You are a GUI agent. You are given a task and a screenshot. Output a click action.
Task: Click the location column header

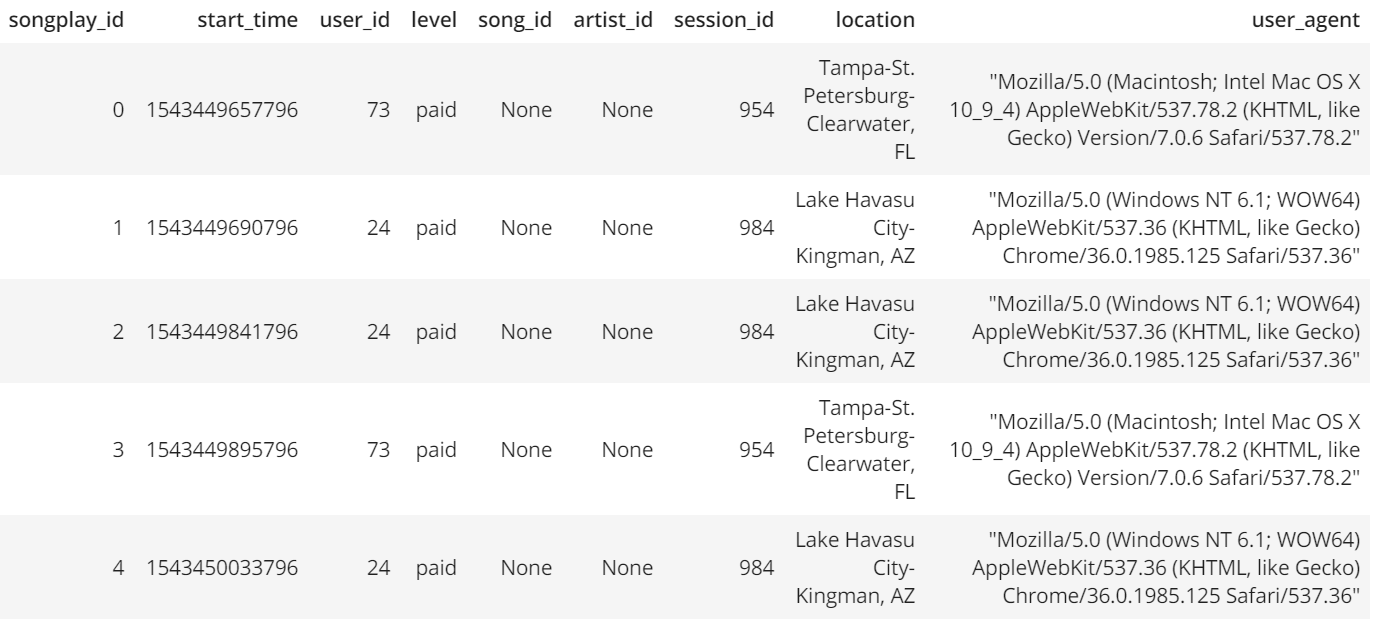[876, 19]
